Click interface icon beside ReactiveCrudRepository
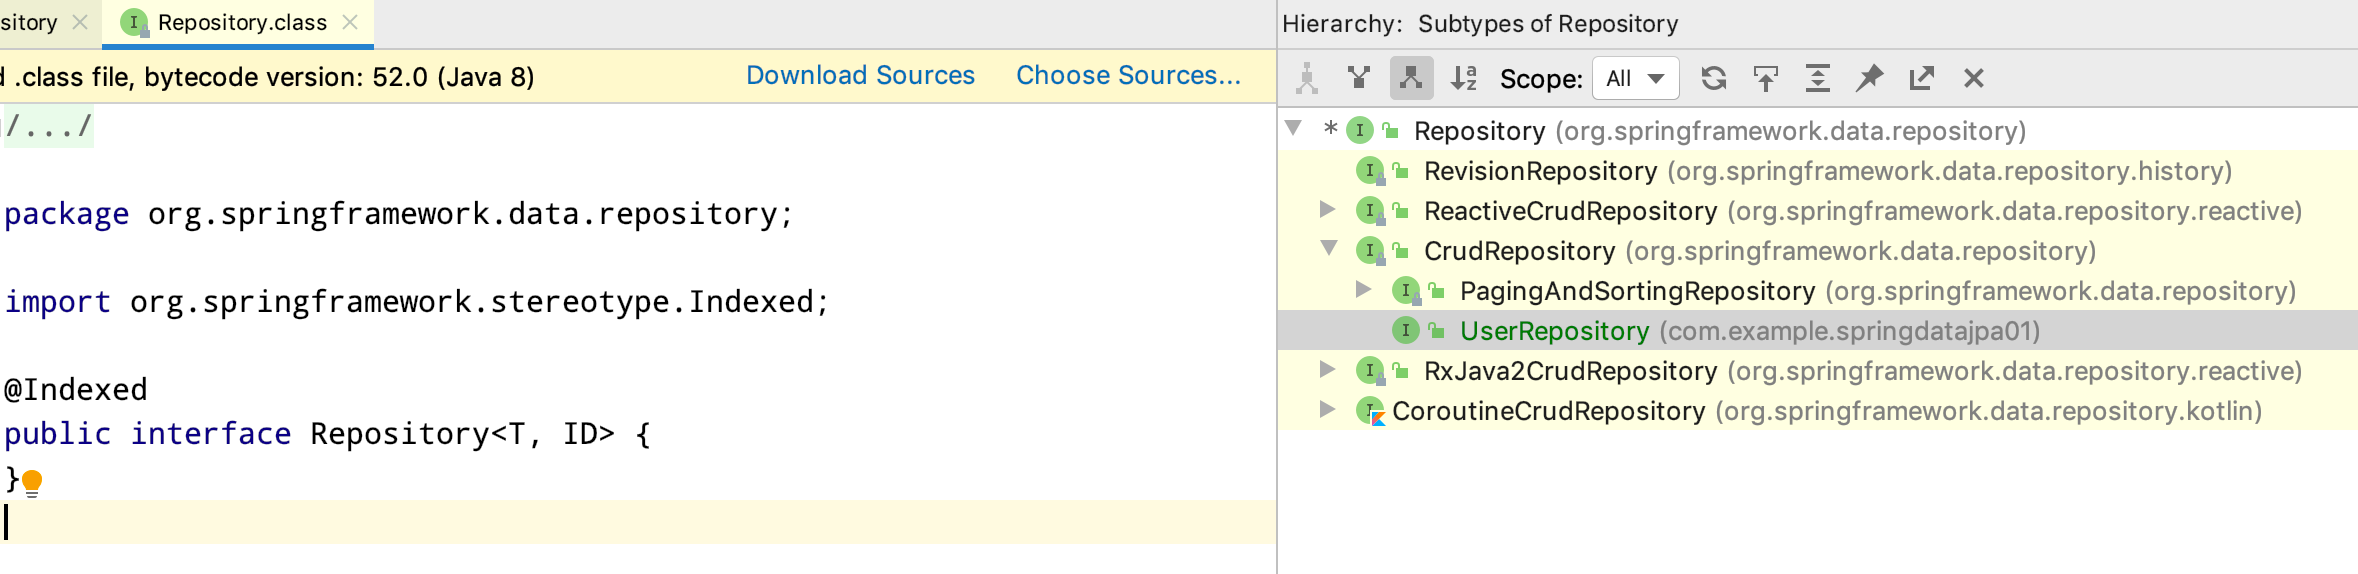Image resolution: width=2358 pixels, height=574 pixels. (1370, 211)
